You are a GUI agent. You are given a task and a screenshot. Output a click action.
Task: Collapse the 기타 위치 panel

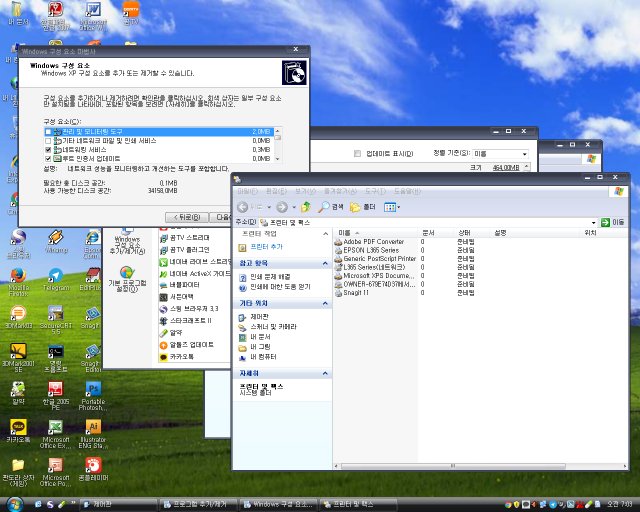(x=325, y=303)
